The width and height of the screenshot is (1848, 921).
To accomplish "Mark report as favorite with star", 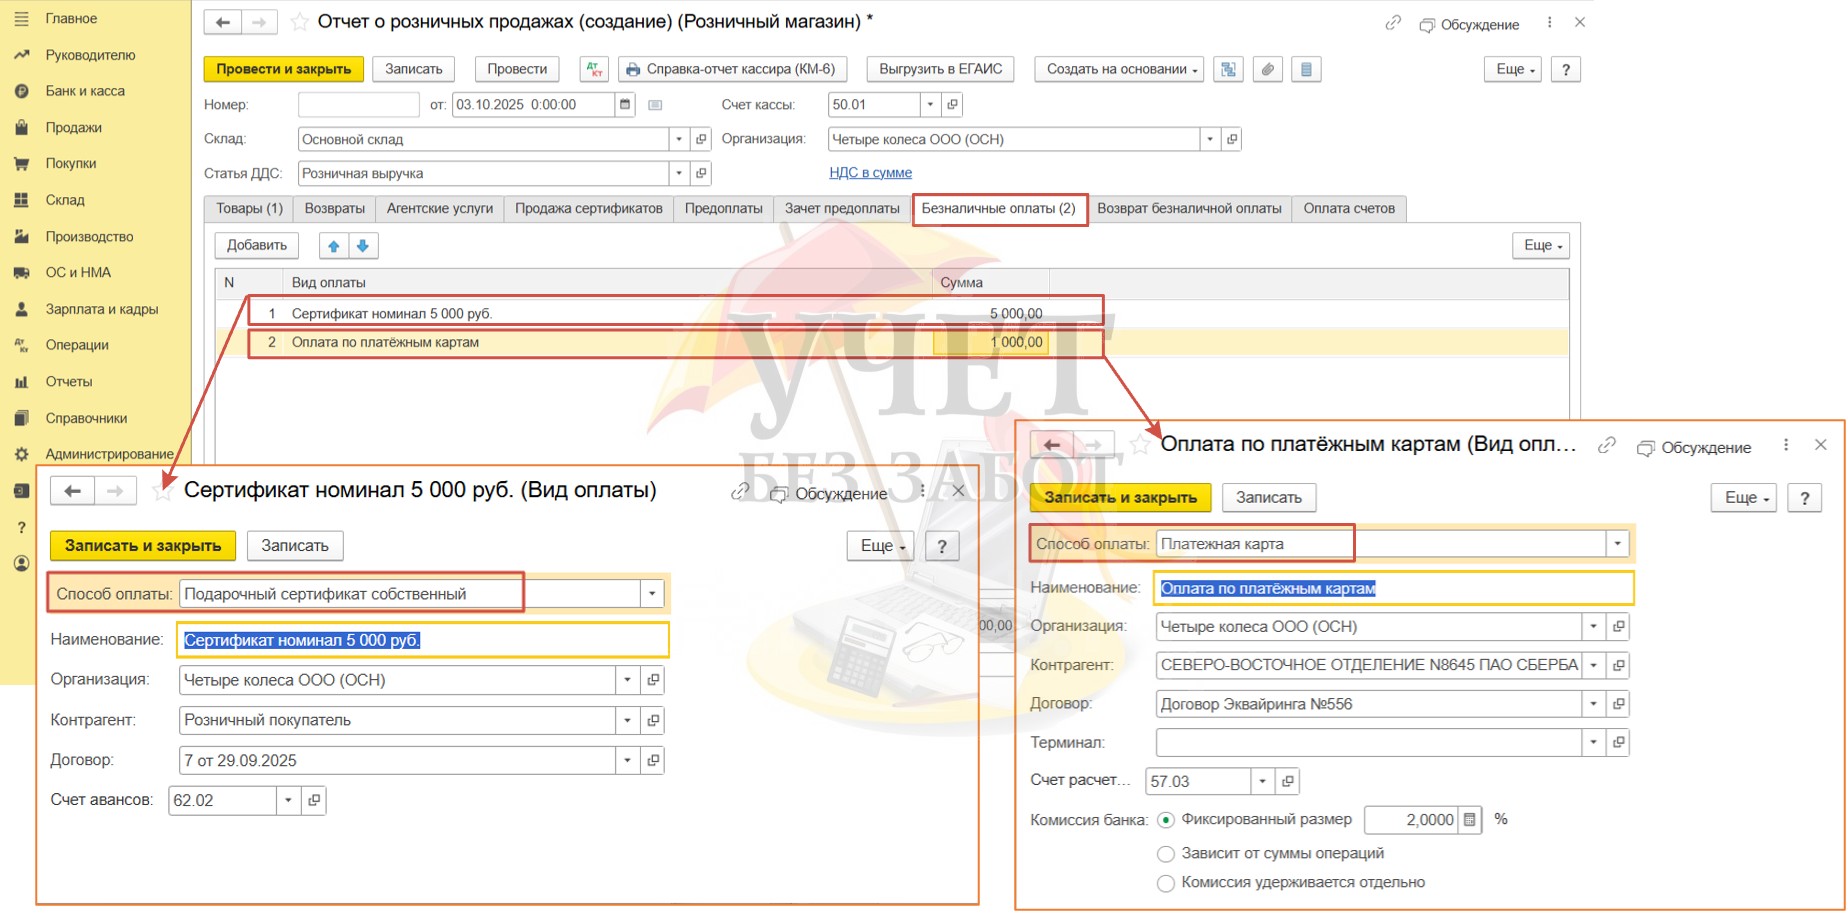I will (x=299, y=22).
